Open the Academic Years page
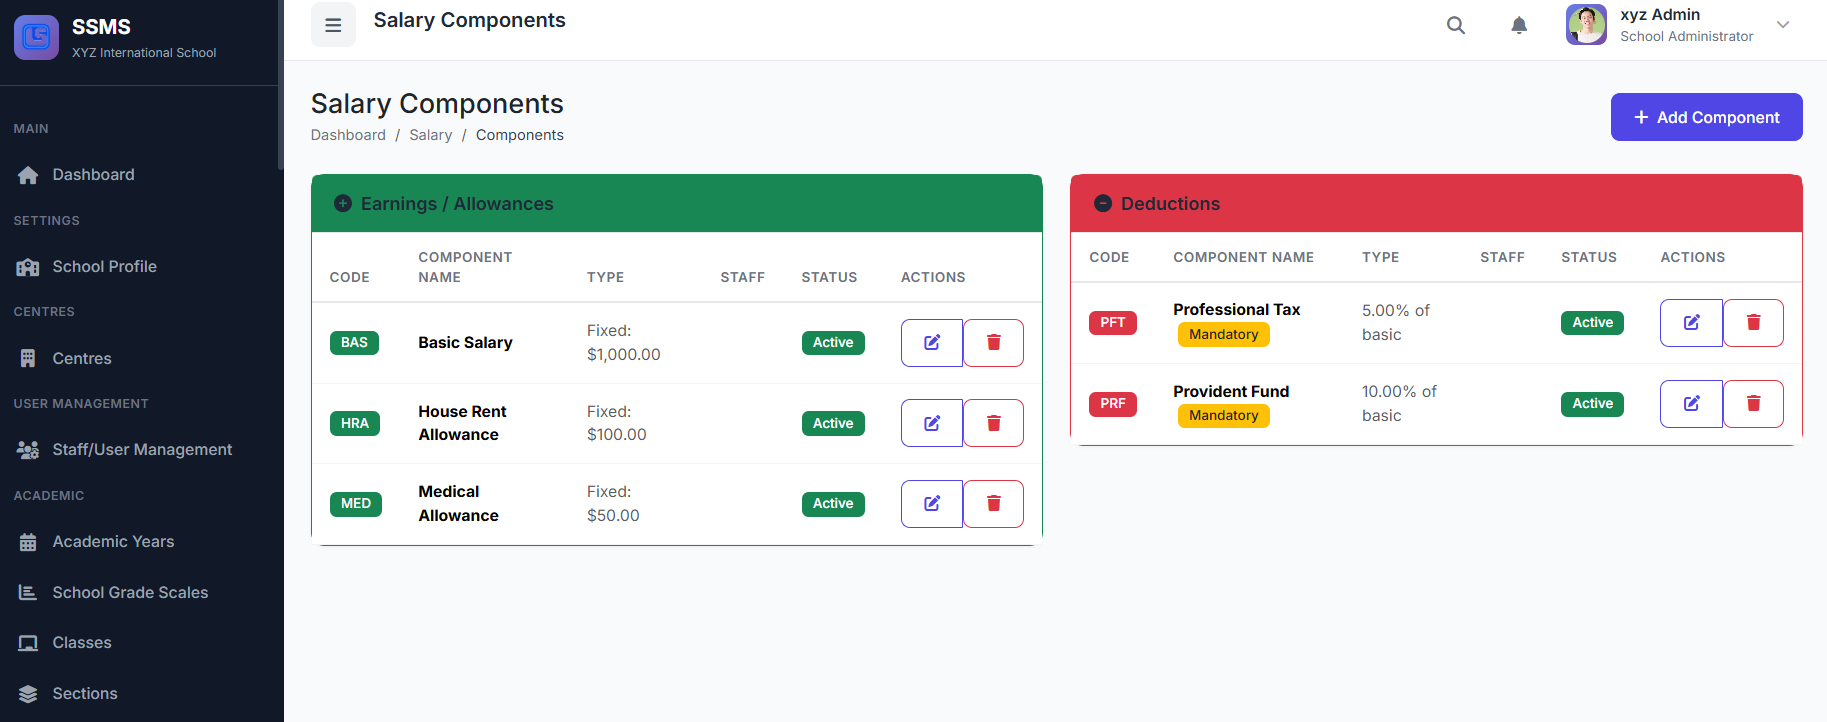The width and height of the screenshot is (1827, 722). click(113, 542)
